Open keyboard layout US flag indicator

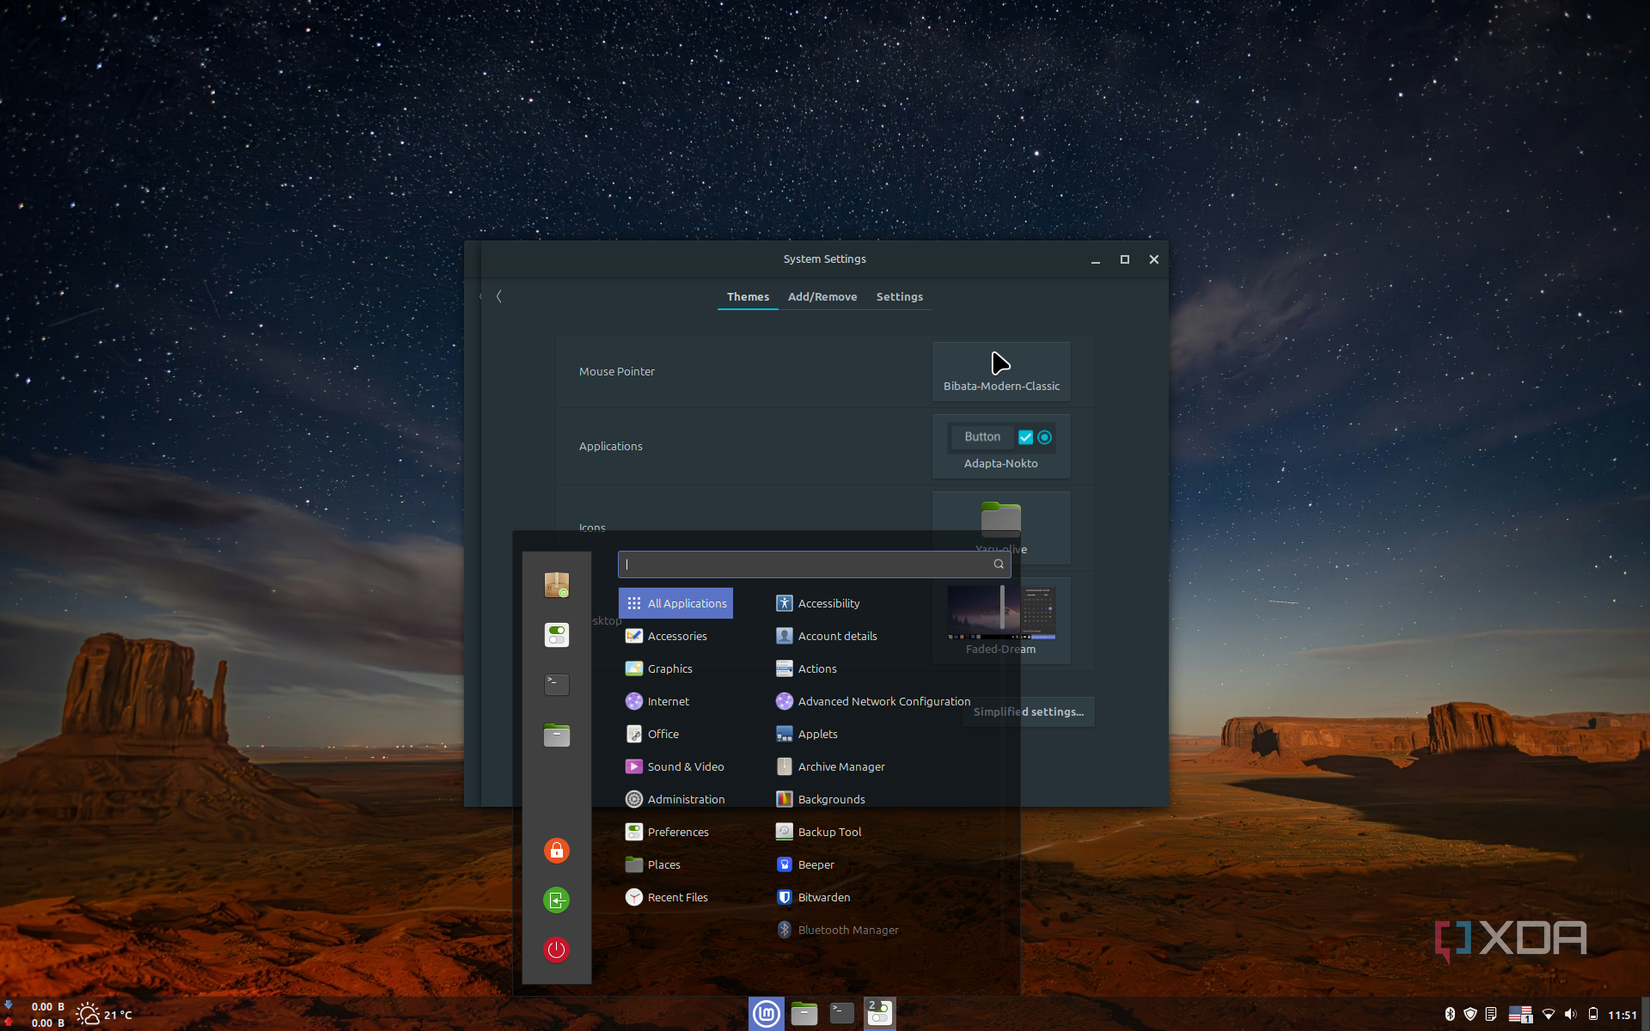(1520, 1015)
